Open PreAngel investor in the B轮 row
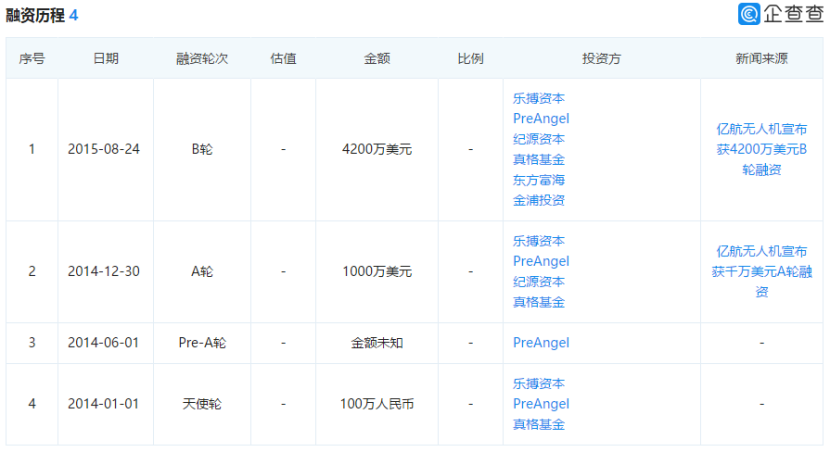The image size is (830, 453). point(541,119)
